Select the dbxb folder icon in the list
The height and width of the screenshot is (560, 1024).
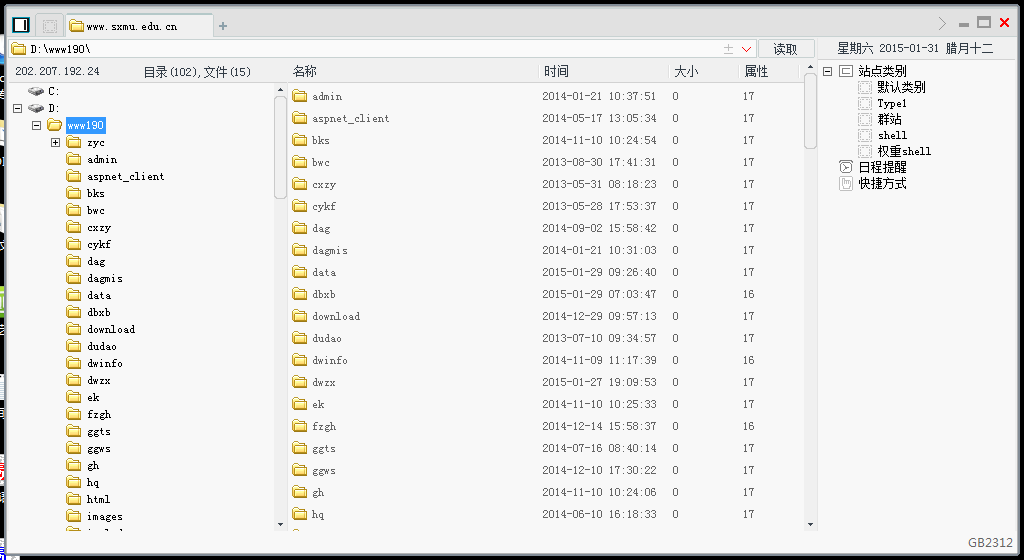coord(300,294)
